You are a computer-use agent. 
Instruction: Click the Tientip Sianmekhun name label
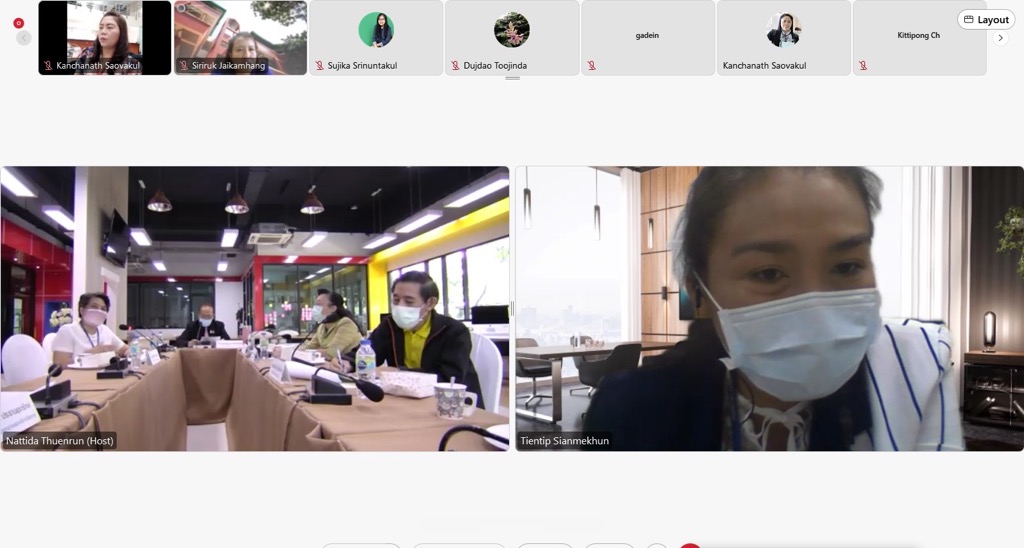(564, 440)
